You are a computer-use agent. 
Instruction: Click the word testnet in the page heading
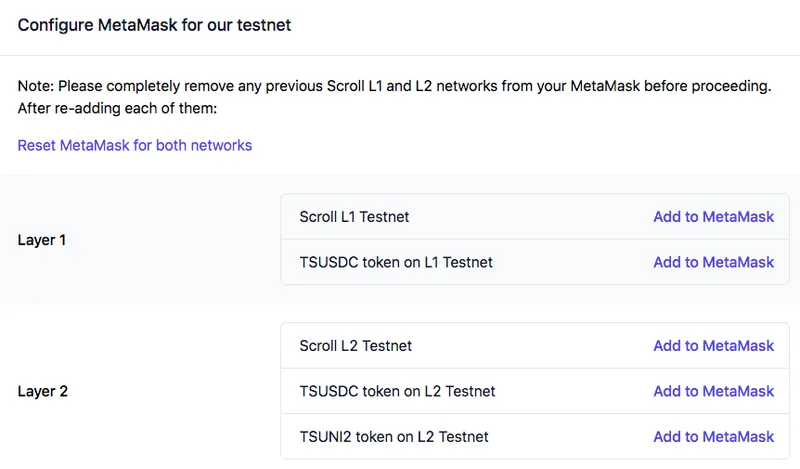pos(263,25)
